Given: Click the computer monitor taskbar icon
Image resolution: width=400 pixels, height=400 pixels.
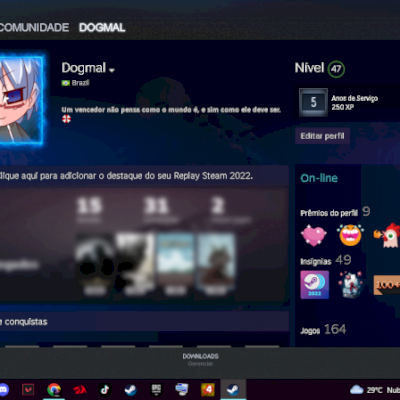Looking at the screenshot, I should click(x=182, y=389).
